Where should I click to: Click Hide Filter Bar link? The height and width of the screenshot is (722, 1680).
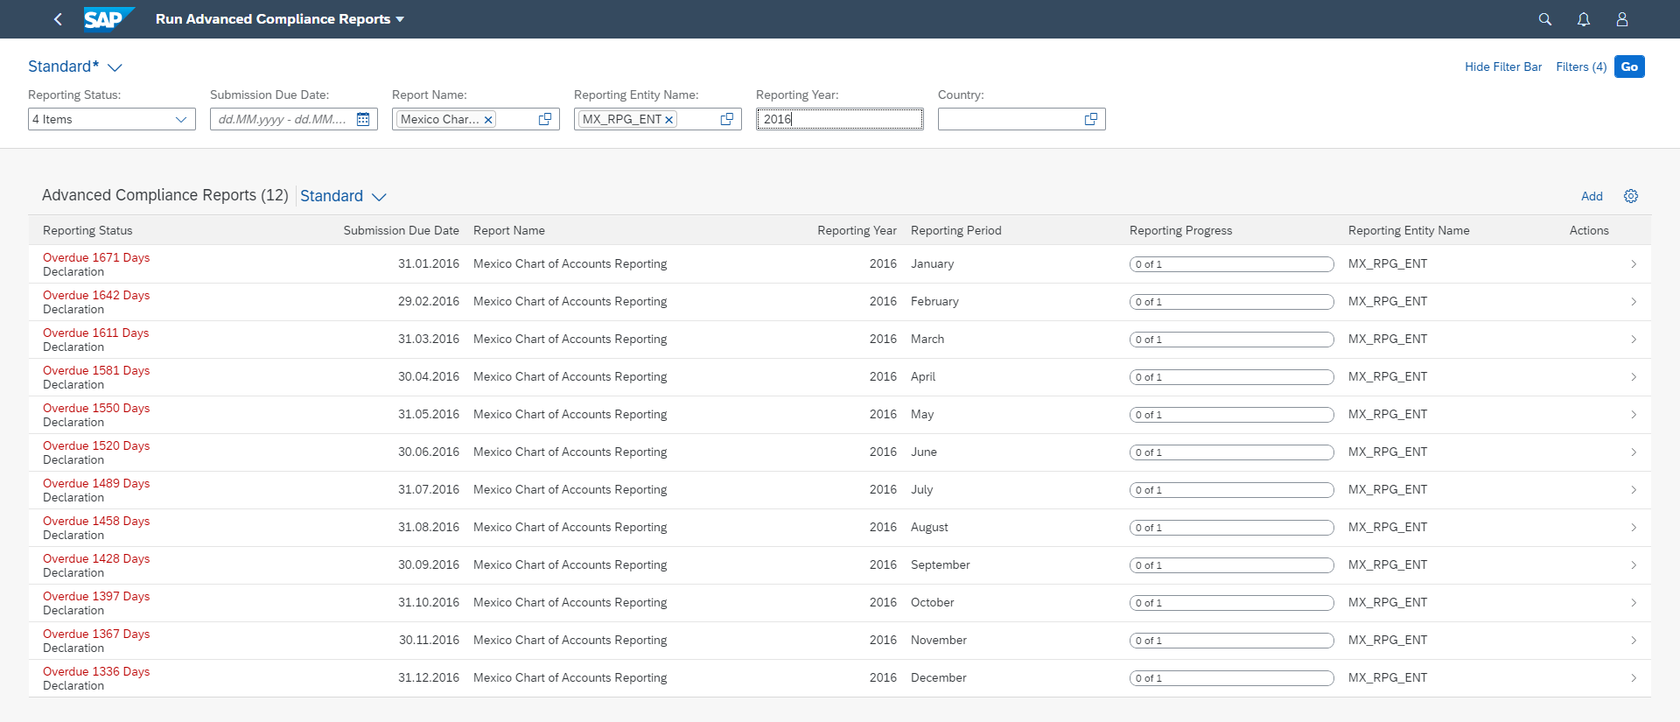pyautogui.click(x=1503, y=67)
